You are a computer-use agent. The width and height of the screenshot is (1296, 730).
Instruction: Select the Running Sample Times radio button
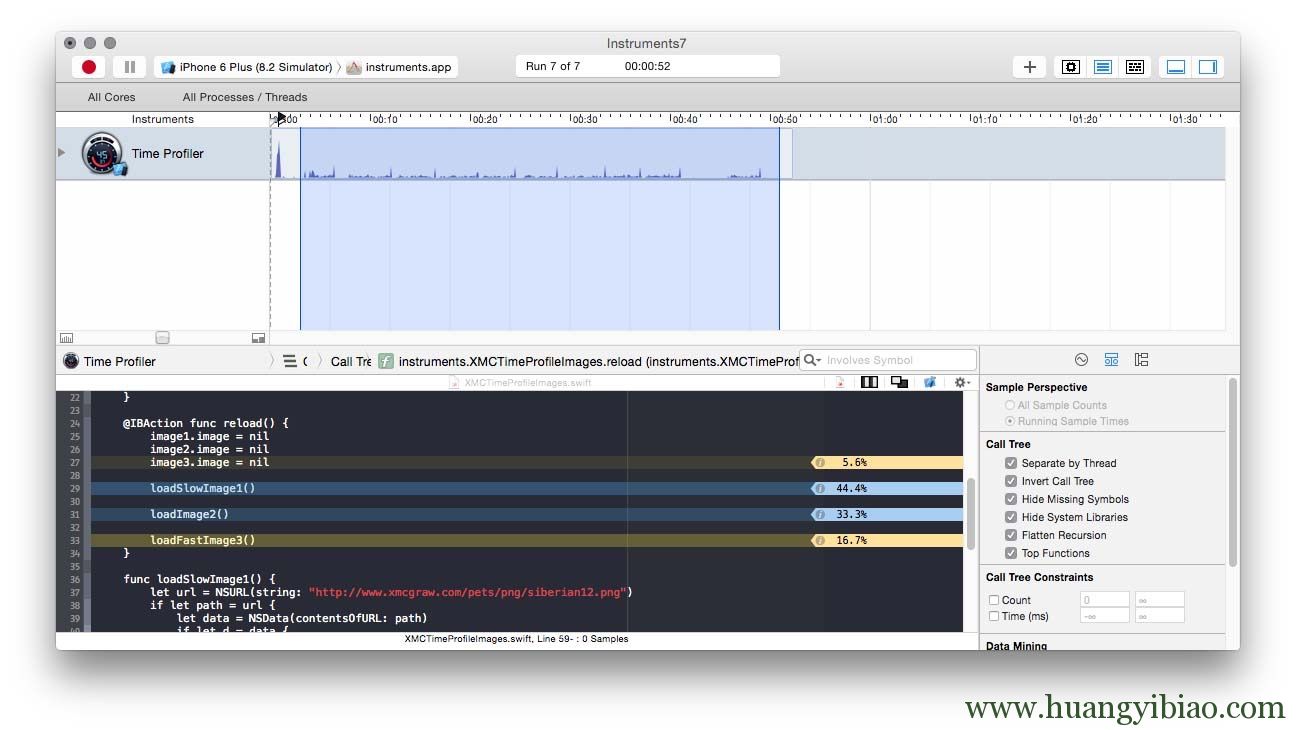click(x=1009, y=420)
